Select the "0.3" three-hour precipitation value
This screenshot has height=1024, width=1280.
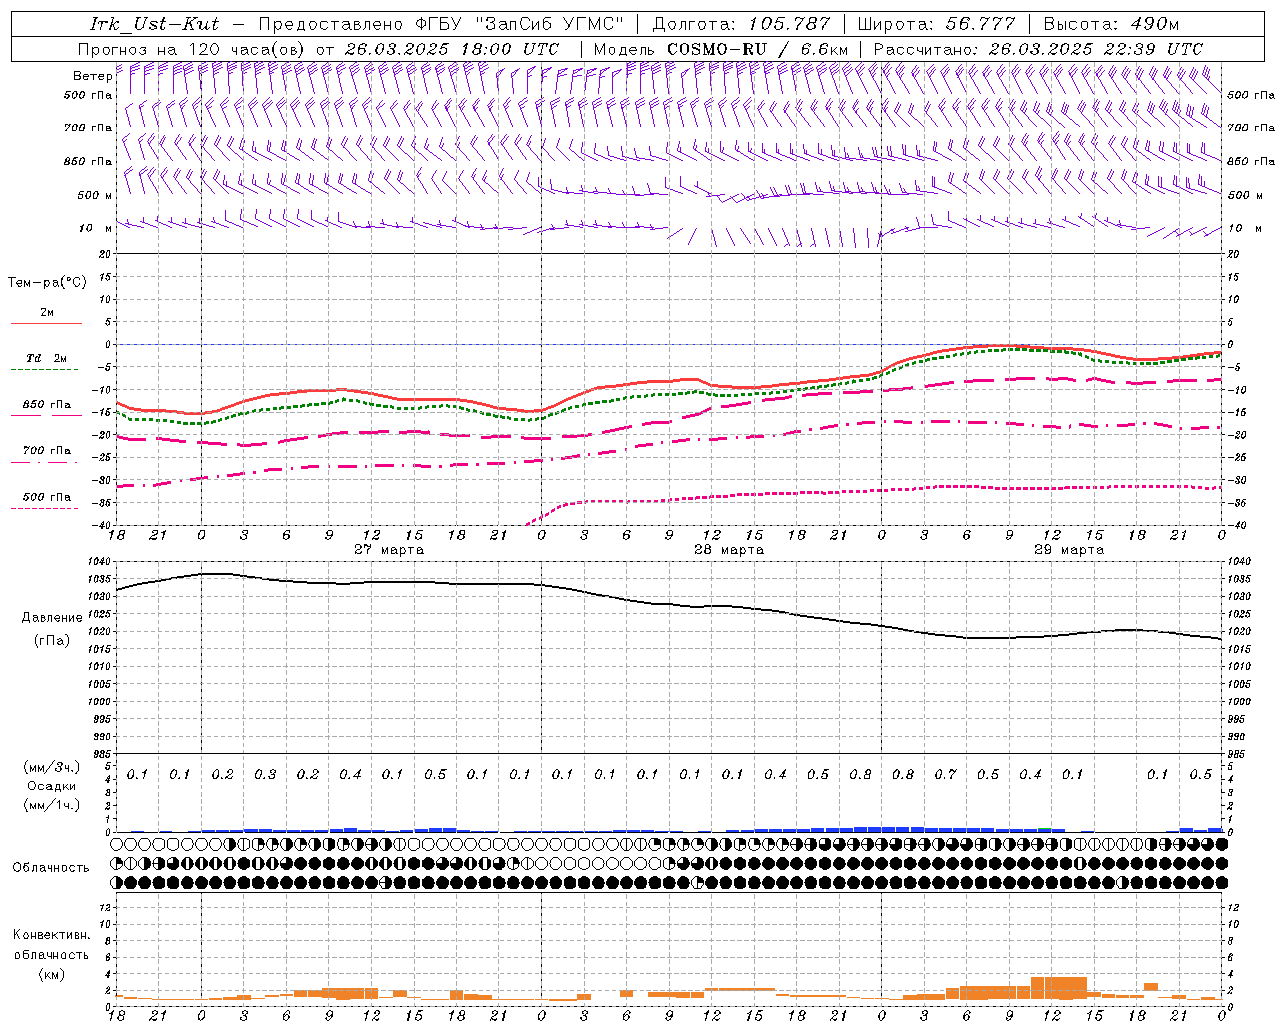pos(265,775)
